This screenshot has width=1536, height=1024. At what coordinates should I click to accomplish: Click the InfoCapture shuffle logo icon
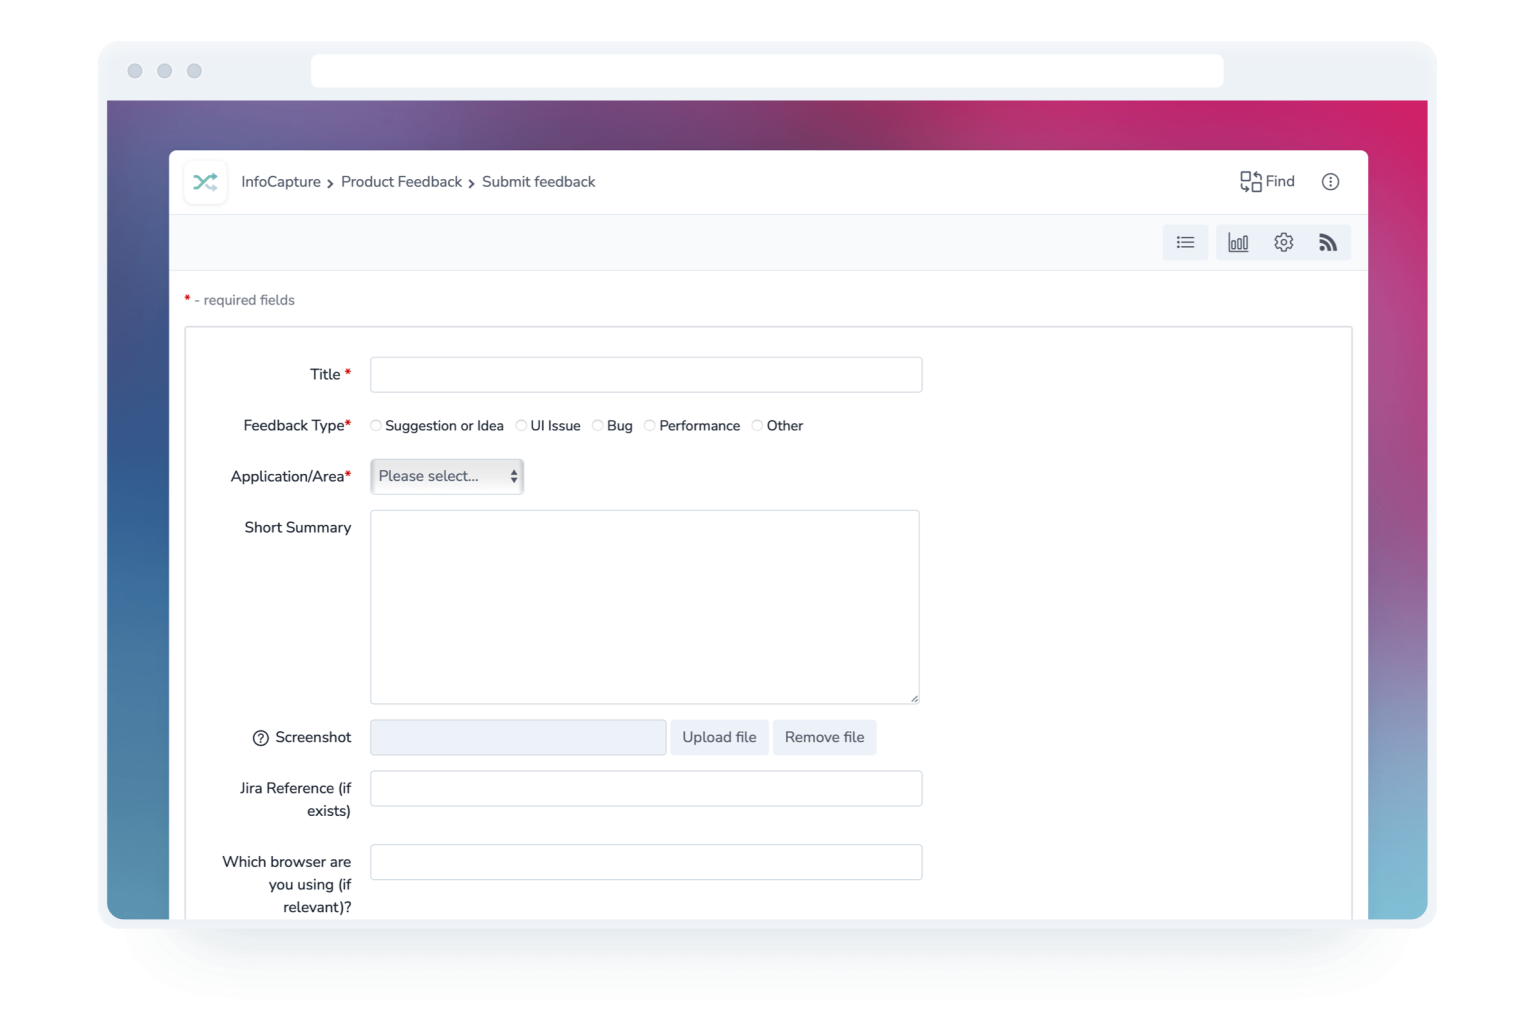pyautogui.click(x=204, y=182)
